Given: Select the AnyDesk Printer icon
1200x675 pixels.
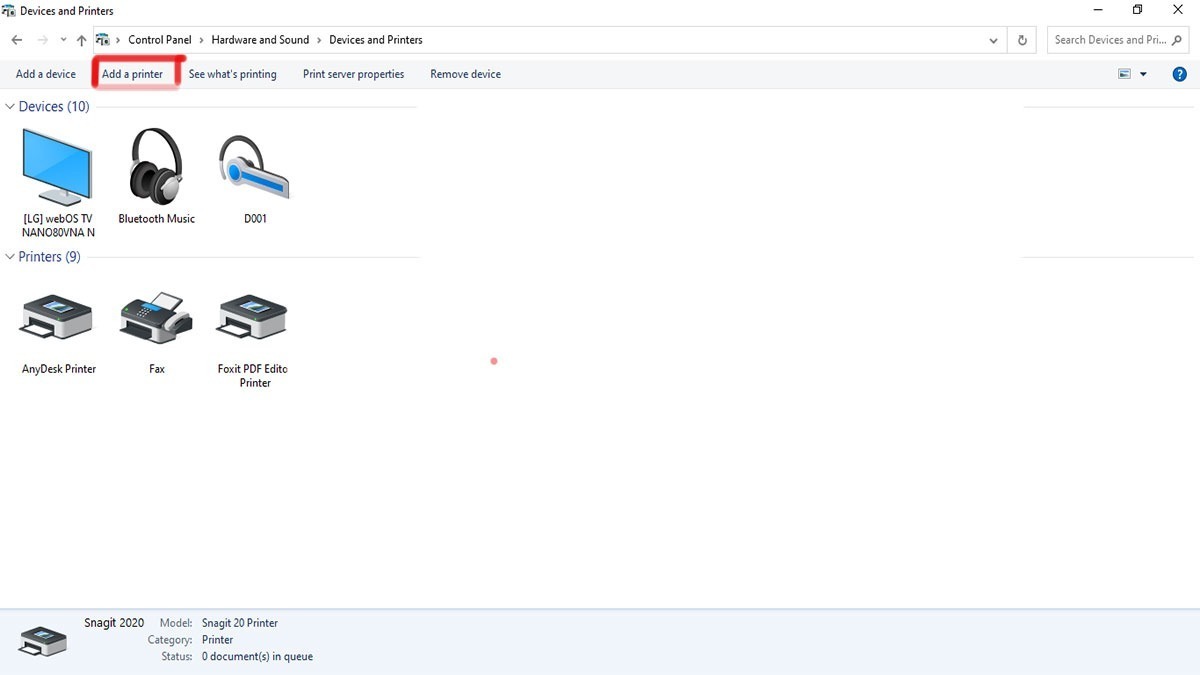Looking at the screenshot, I should coord(58,320).
